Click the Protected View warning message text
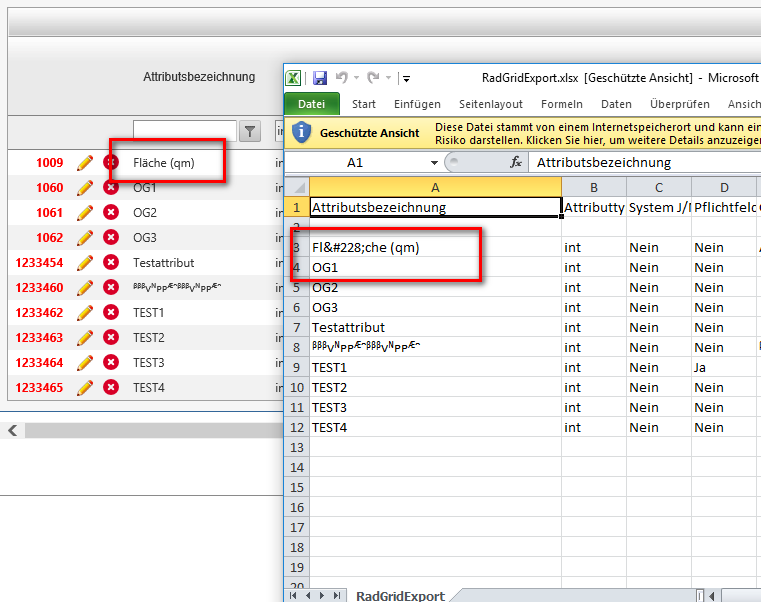Image resolution: width=761 pixels, height=602 pixels. pyautogui.click(x=597, y=134)
